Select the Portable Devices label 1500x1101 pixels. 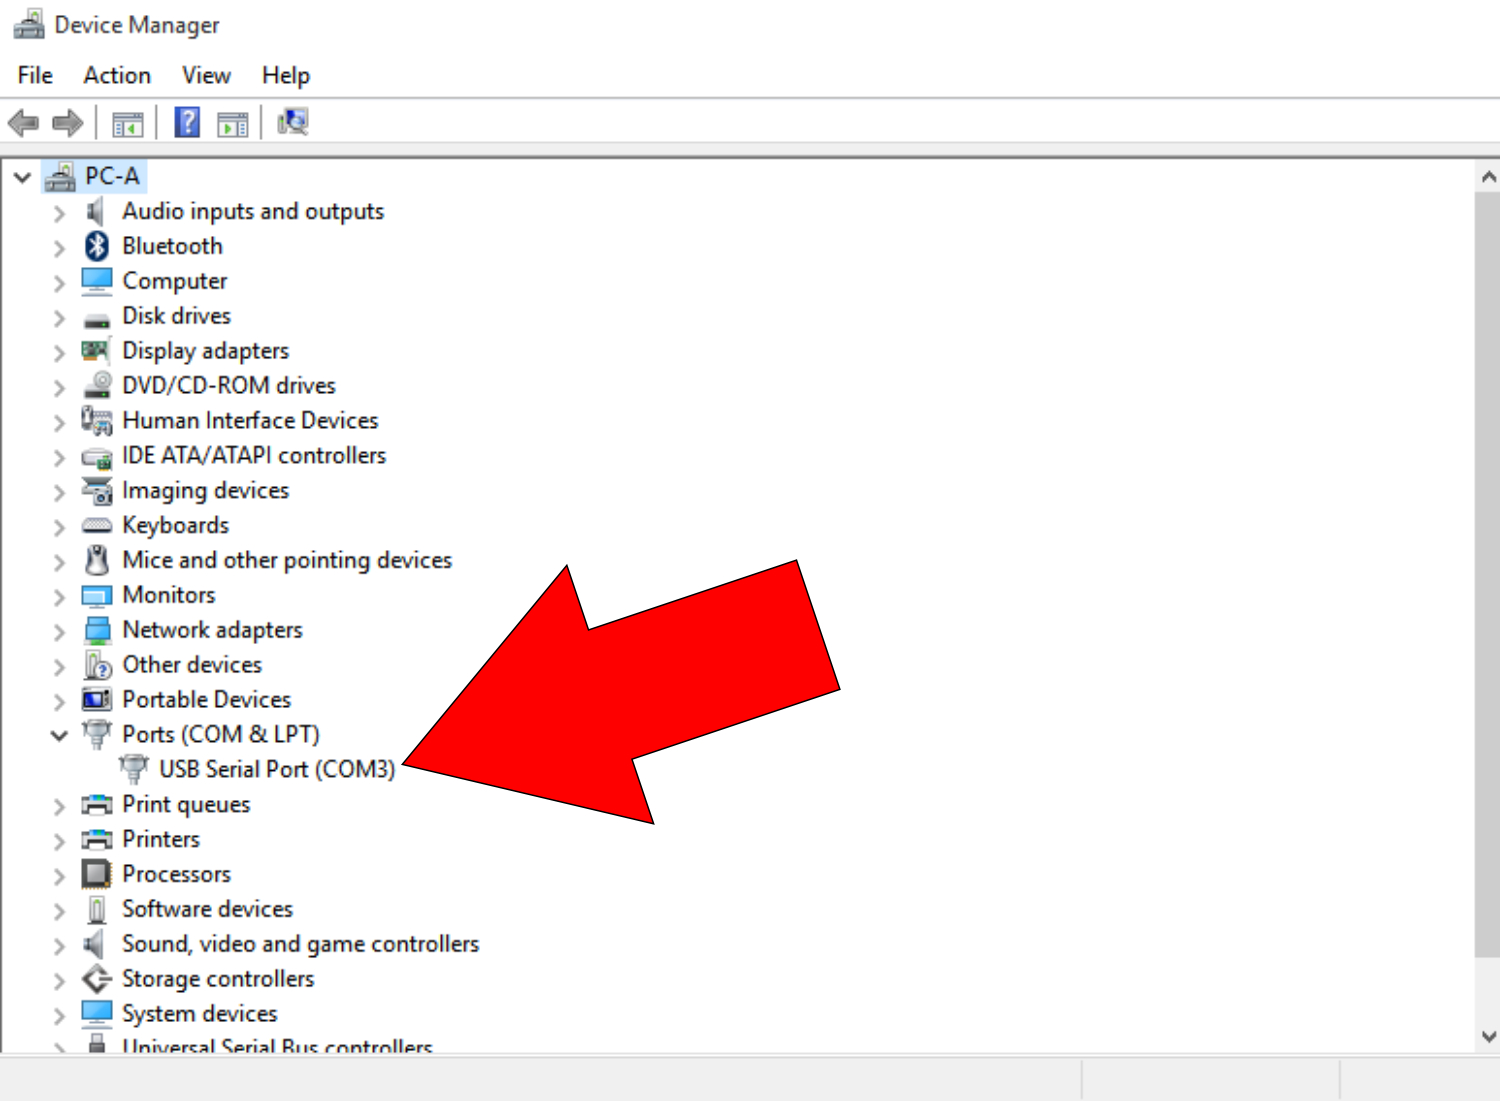pos(207,699)
